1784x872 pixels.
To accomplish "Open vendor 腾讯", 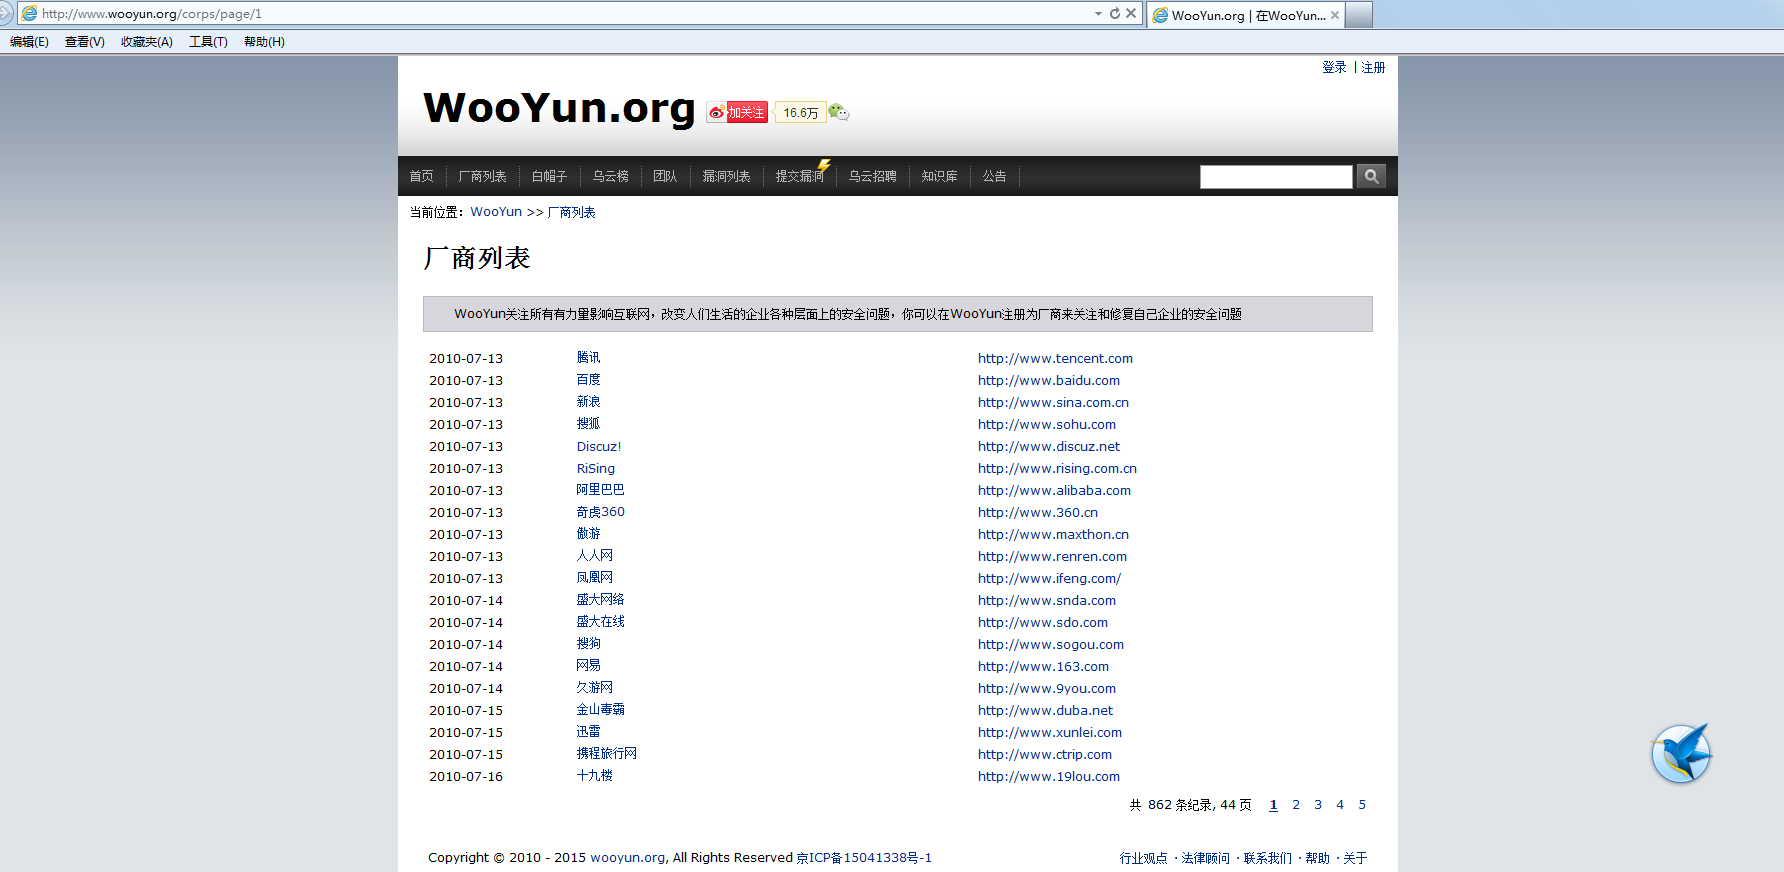I will pos(588,358).
